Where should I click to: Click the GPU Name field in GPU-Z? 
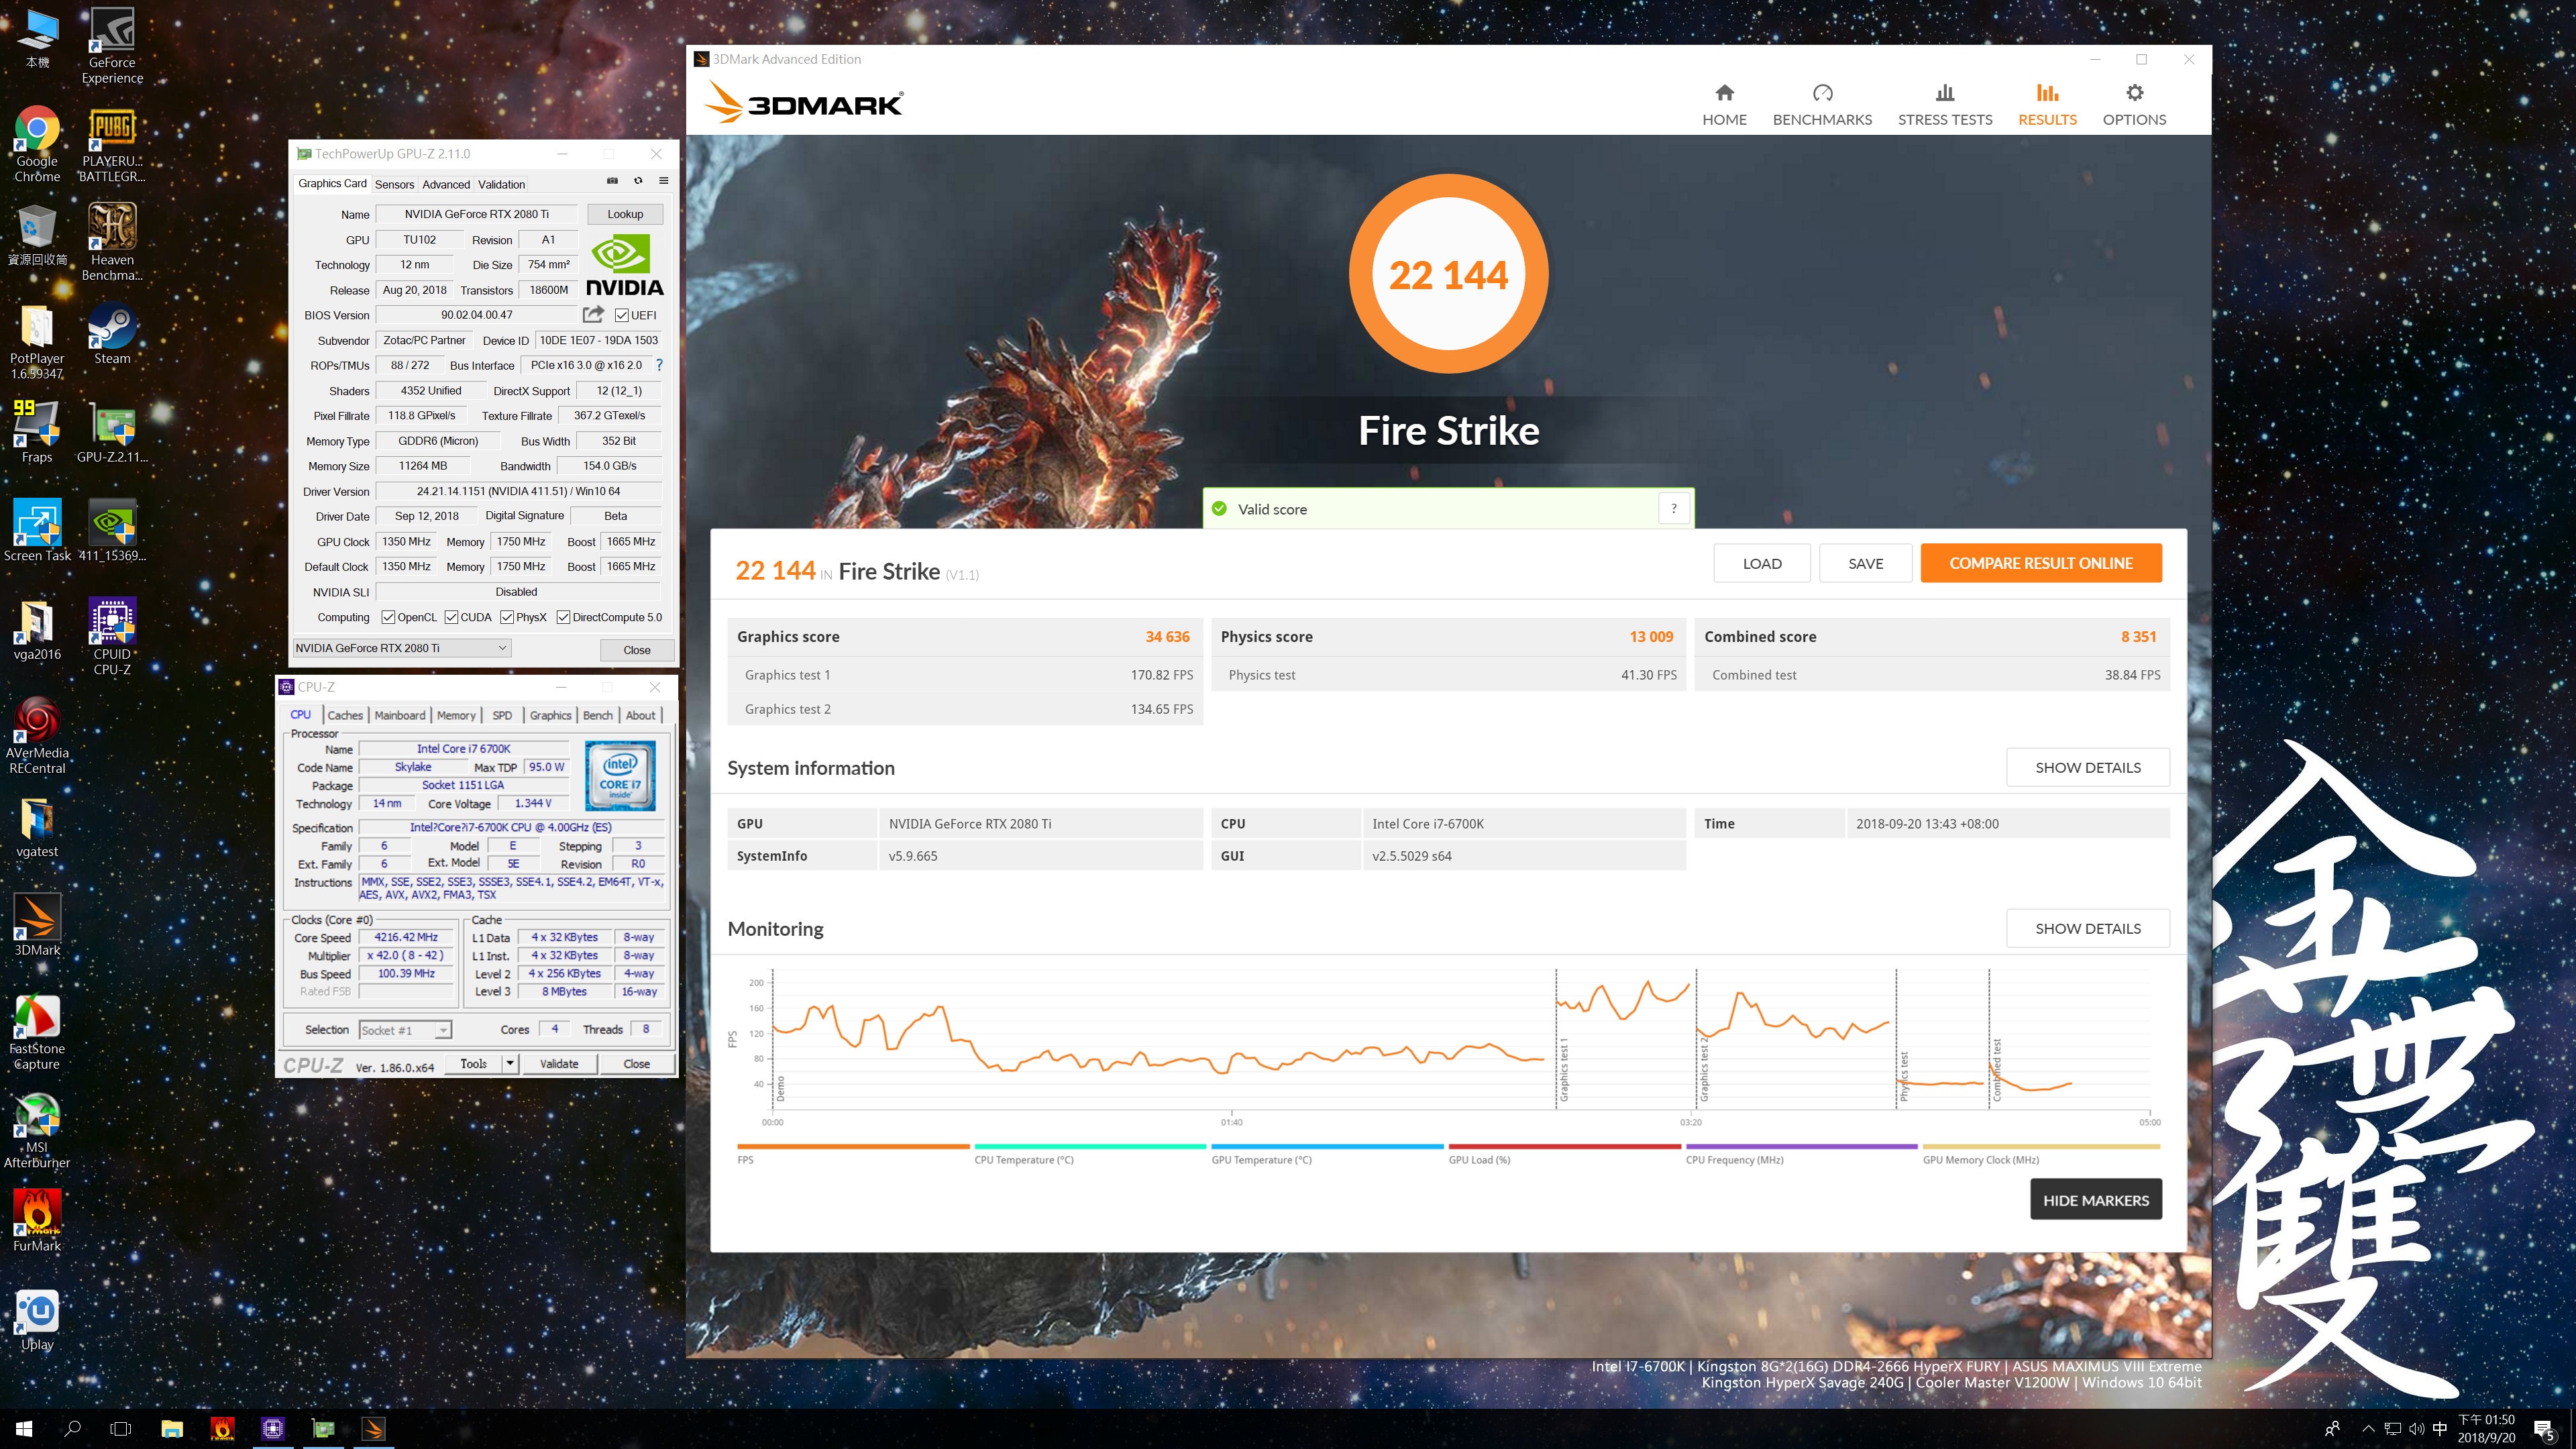pyautogui.click(x=476, y=214)
